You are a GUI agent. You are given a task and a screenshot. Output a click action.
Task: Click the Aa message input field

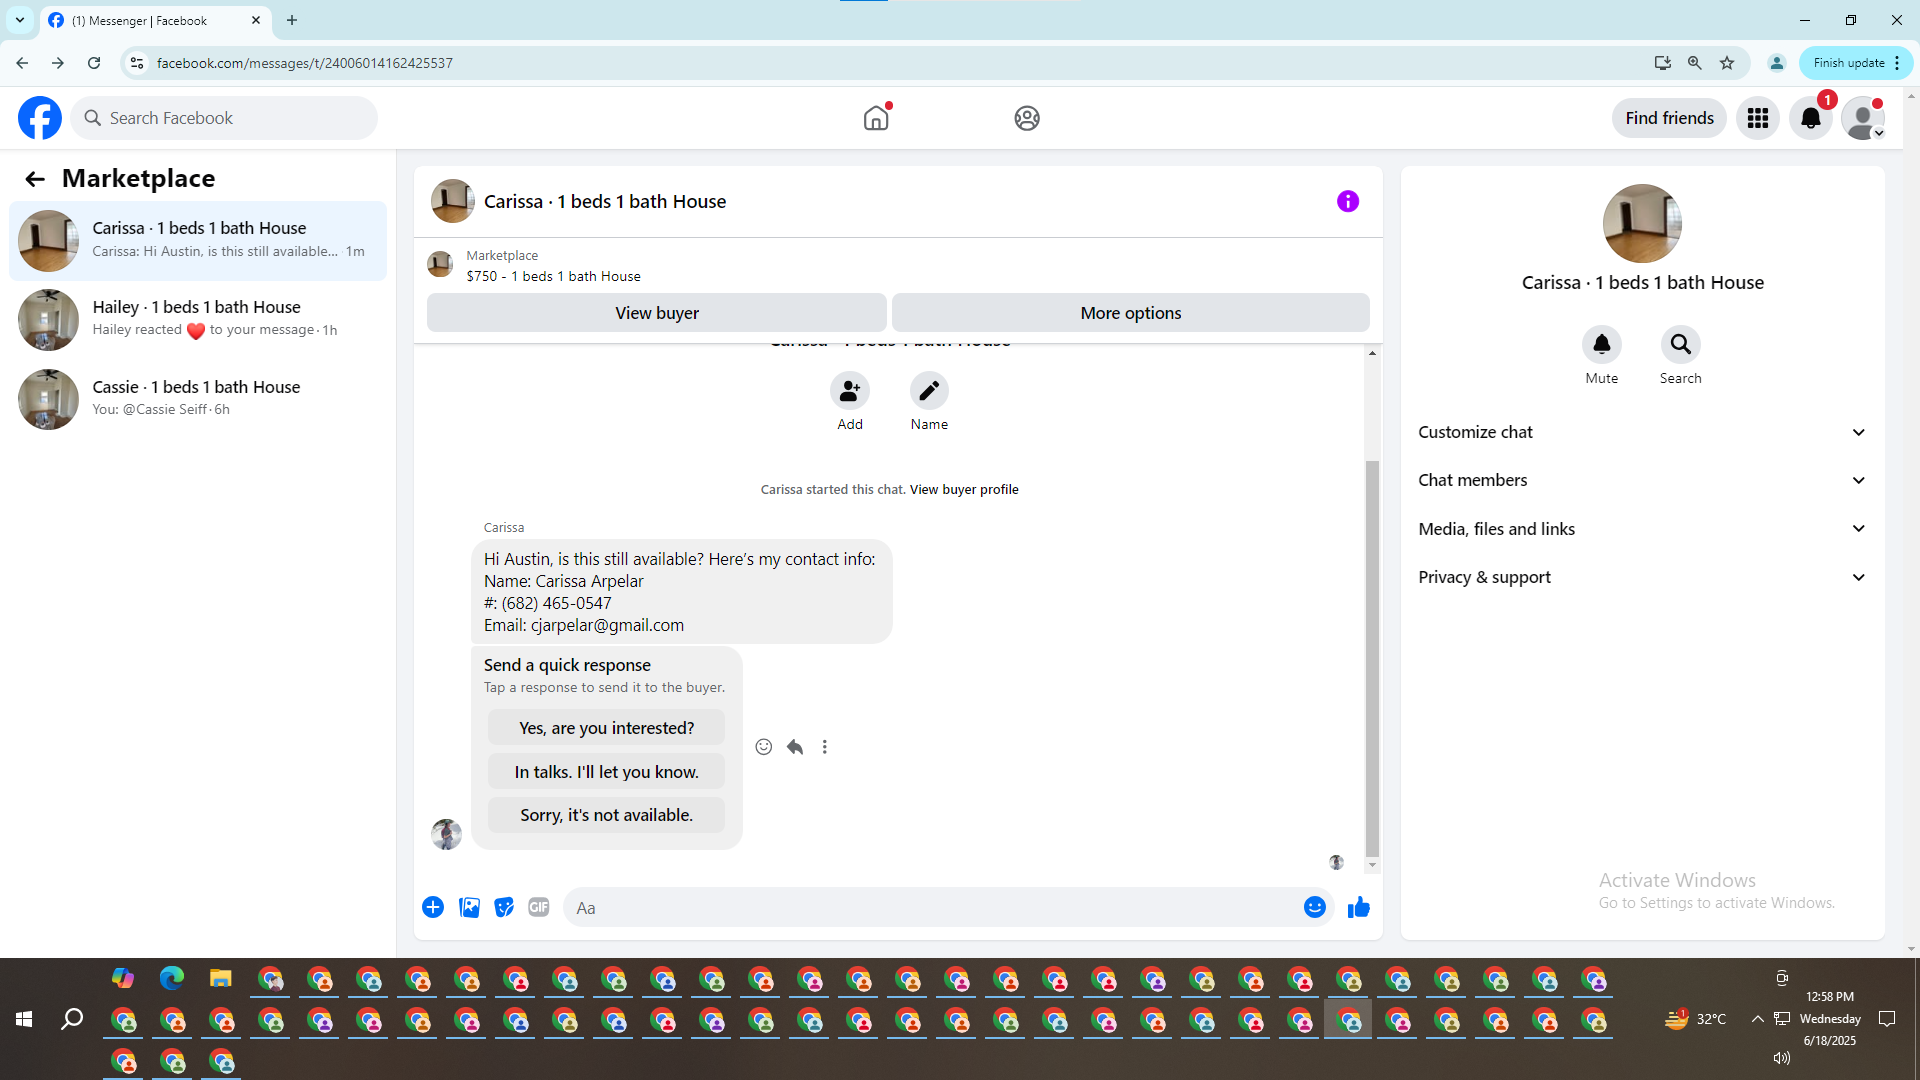tap(930, 908)
